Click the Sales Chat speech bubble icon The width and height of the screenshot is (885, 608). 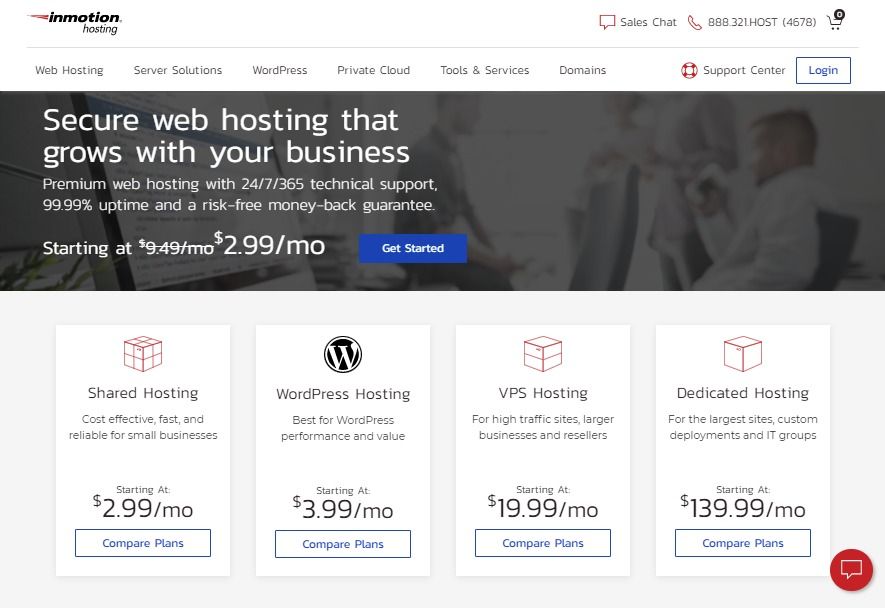[x=607, y=22]
